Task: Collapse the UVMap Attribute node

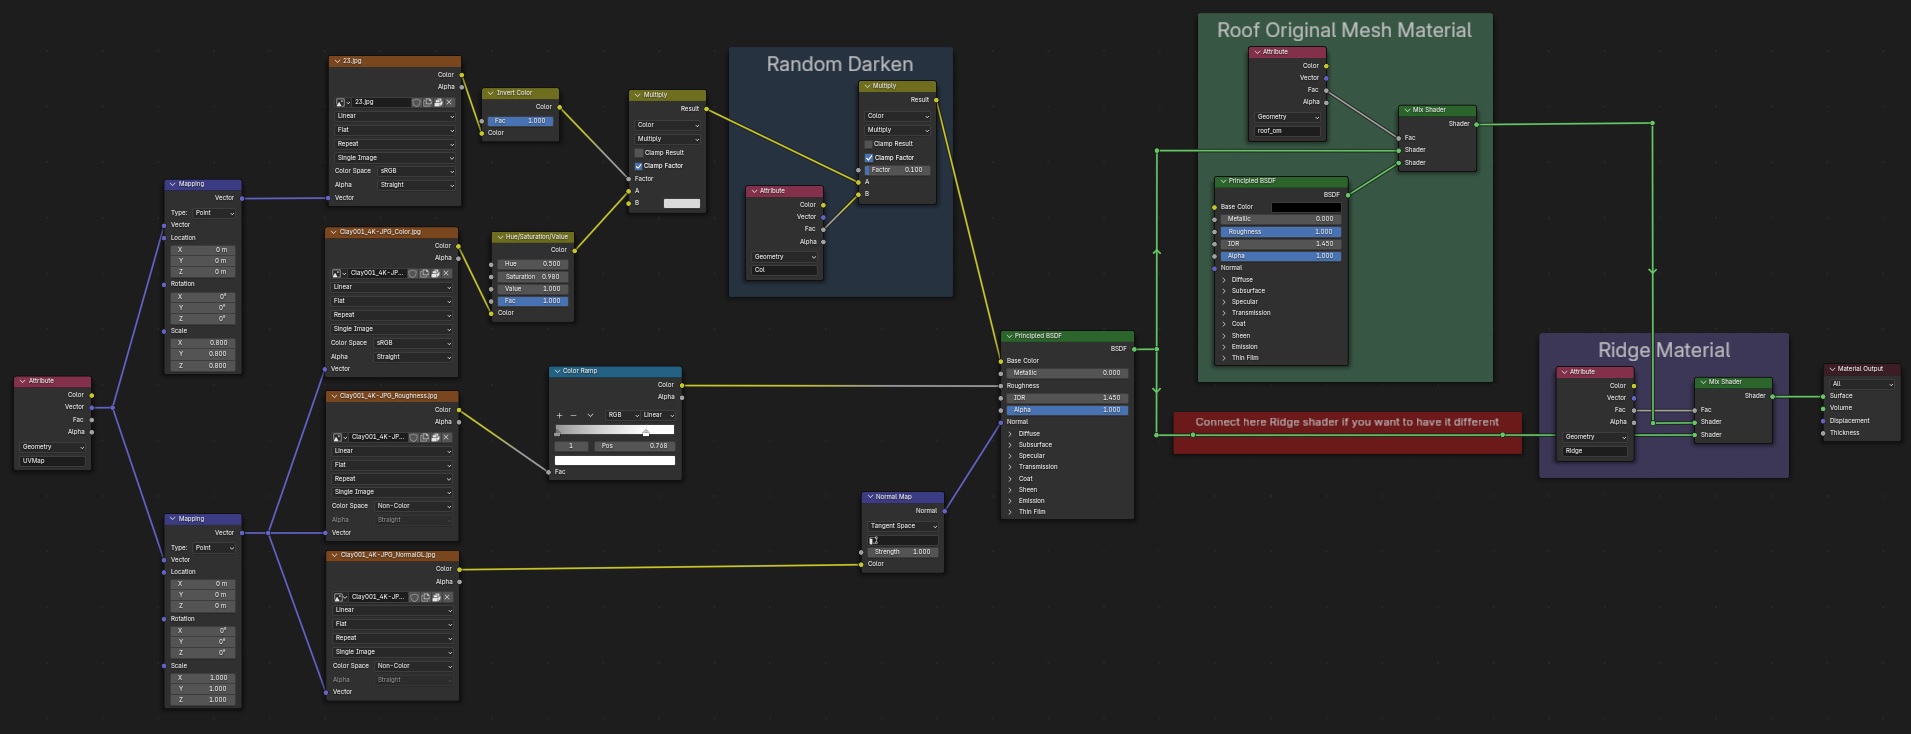Action: coord(22,381)
